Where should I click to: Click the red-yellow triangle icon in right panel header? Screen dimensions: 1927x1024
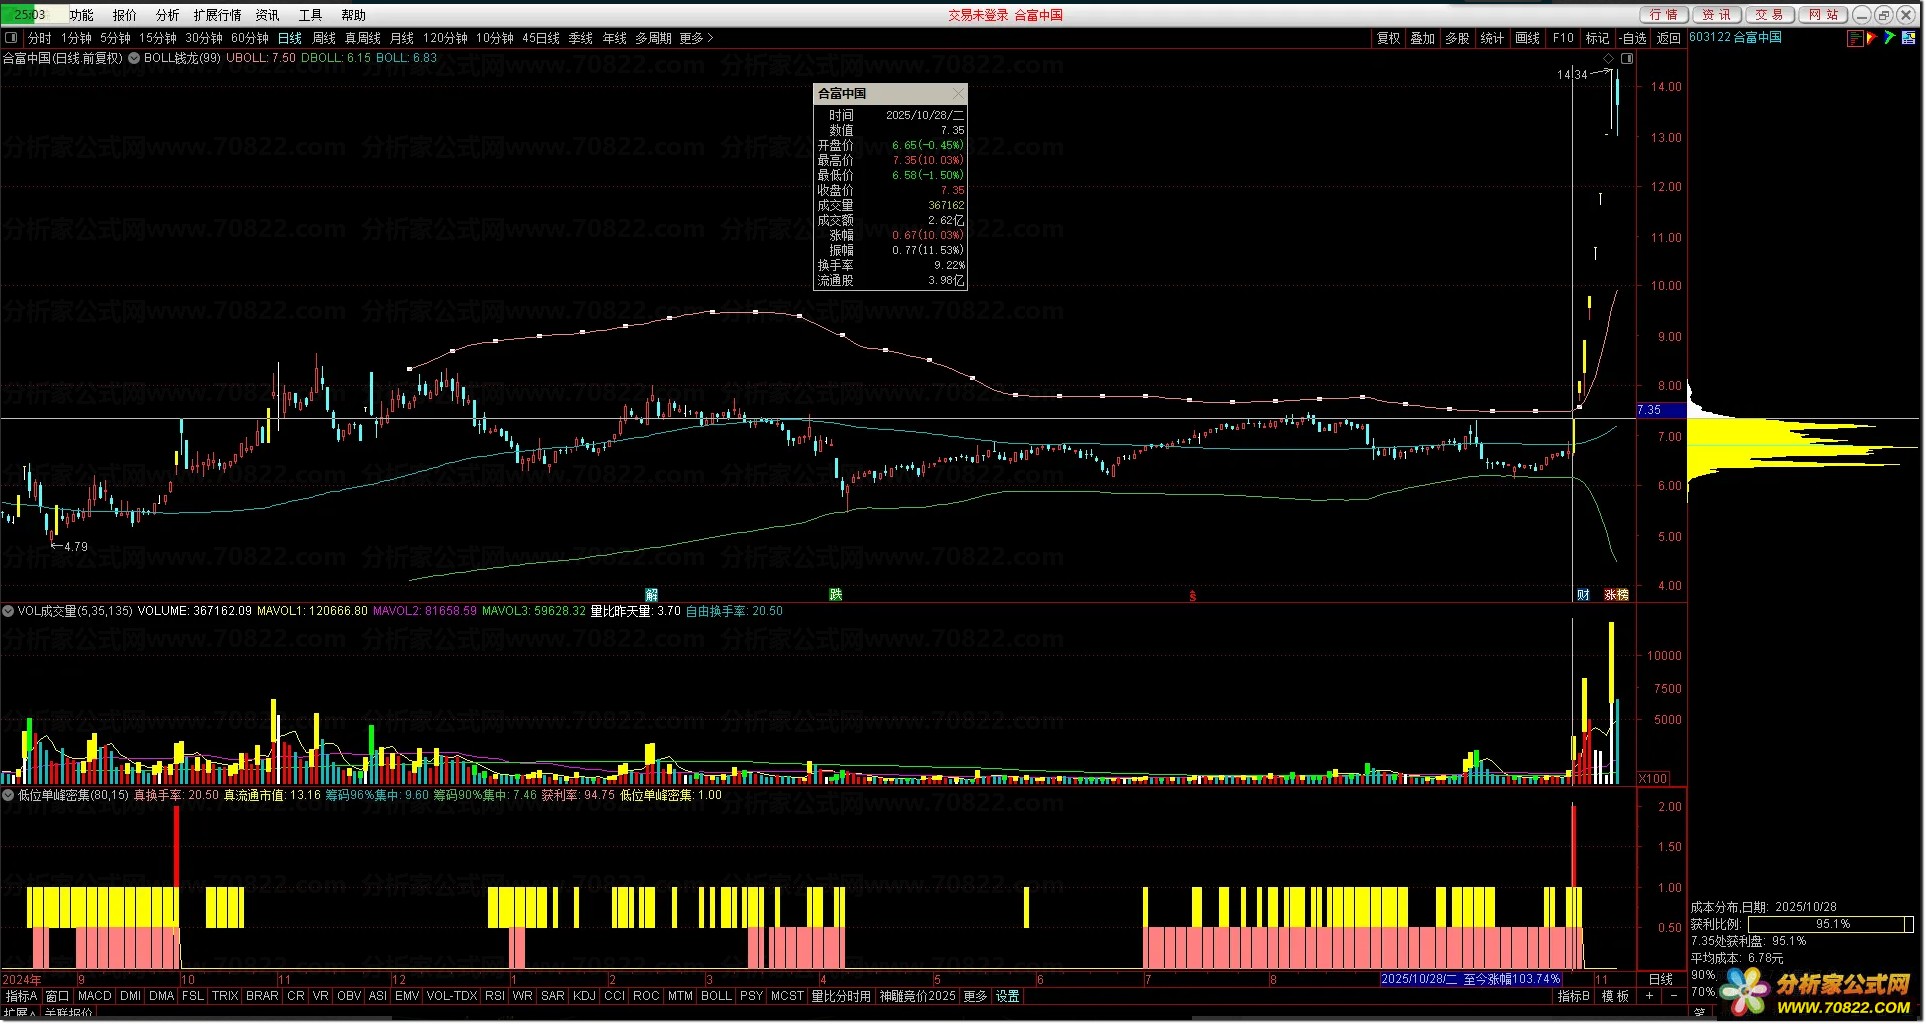(1872, 38)
